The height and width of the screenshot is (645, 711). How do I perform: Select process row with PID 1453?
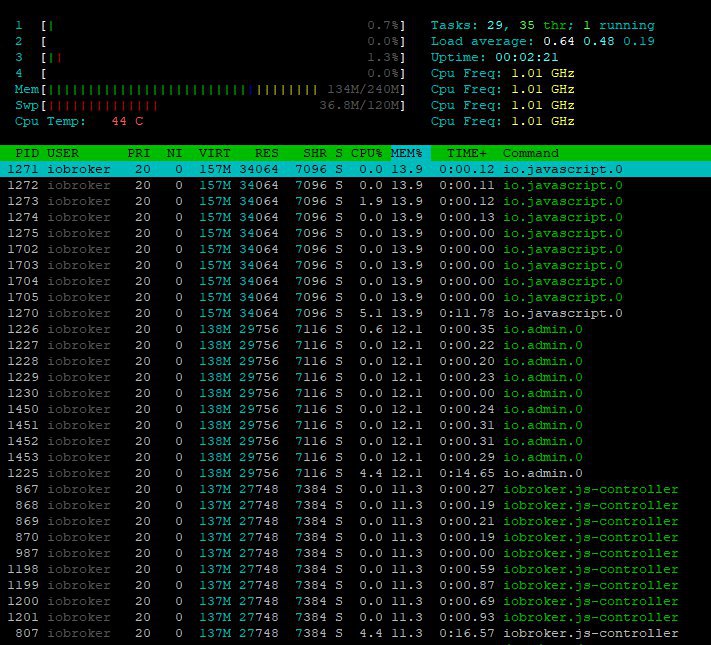coord(356,457)
